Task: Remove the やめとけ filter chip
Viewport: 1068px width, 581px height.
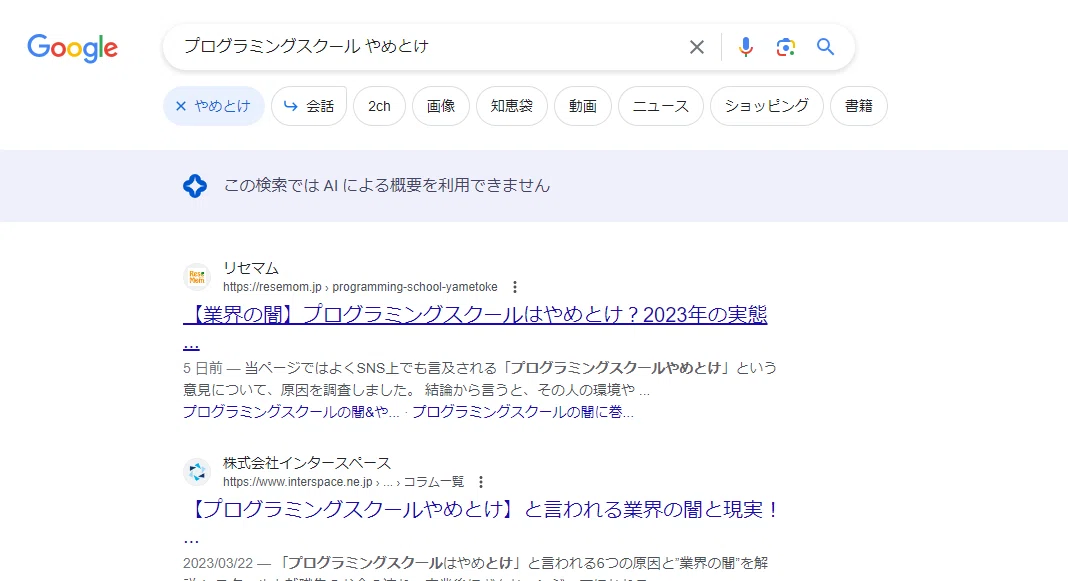Action: pyautogui.click(x=214, y=106)
